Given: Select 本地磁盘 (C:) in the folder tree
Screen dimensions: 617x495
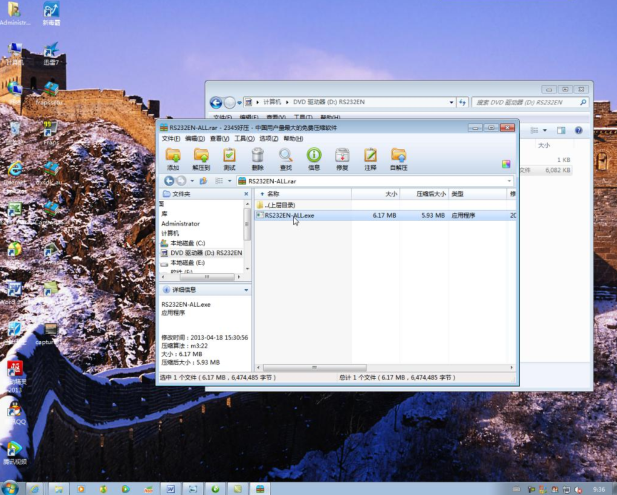Looking at the screenshot, I should pyautogui.click(x=183, y=243).
